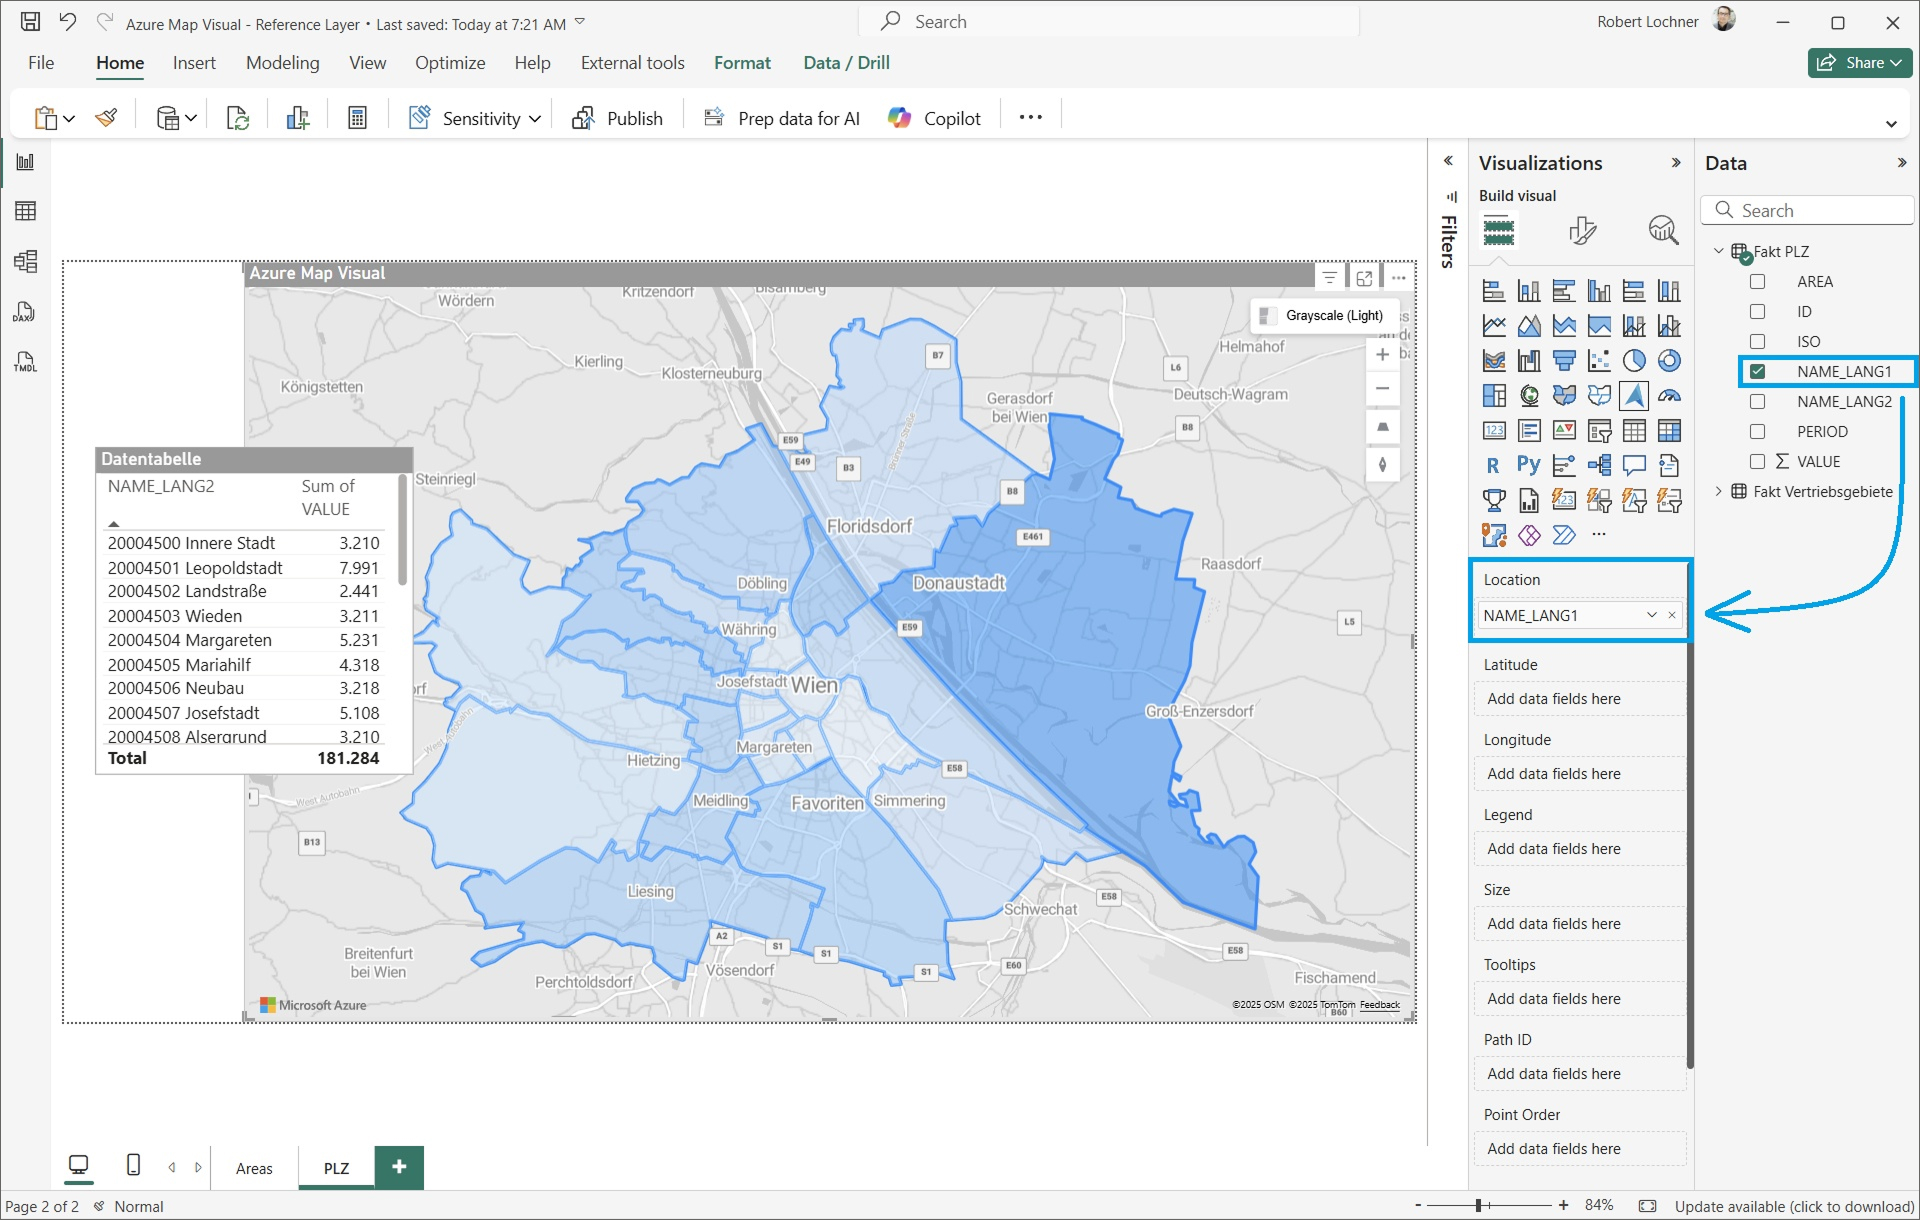Select the pie chart visual

coord(1634,361)
